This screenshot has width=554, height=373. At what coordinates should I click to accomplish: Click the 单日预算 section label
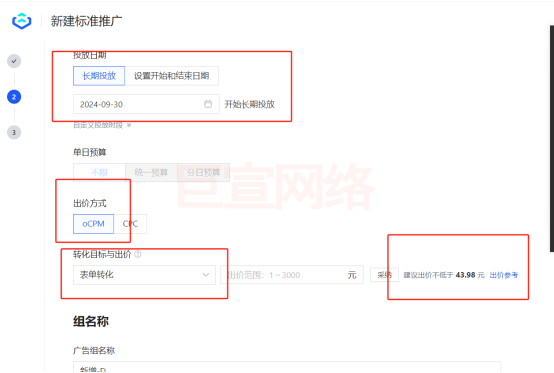click(x=90, y=152)
